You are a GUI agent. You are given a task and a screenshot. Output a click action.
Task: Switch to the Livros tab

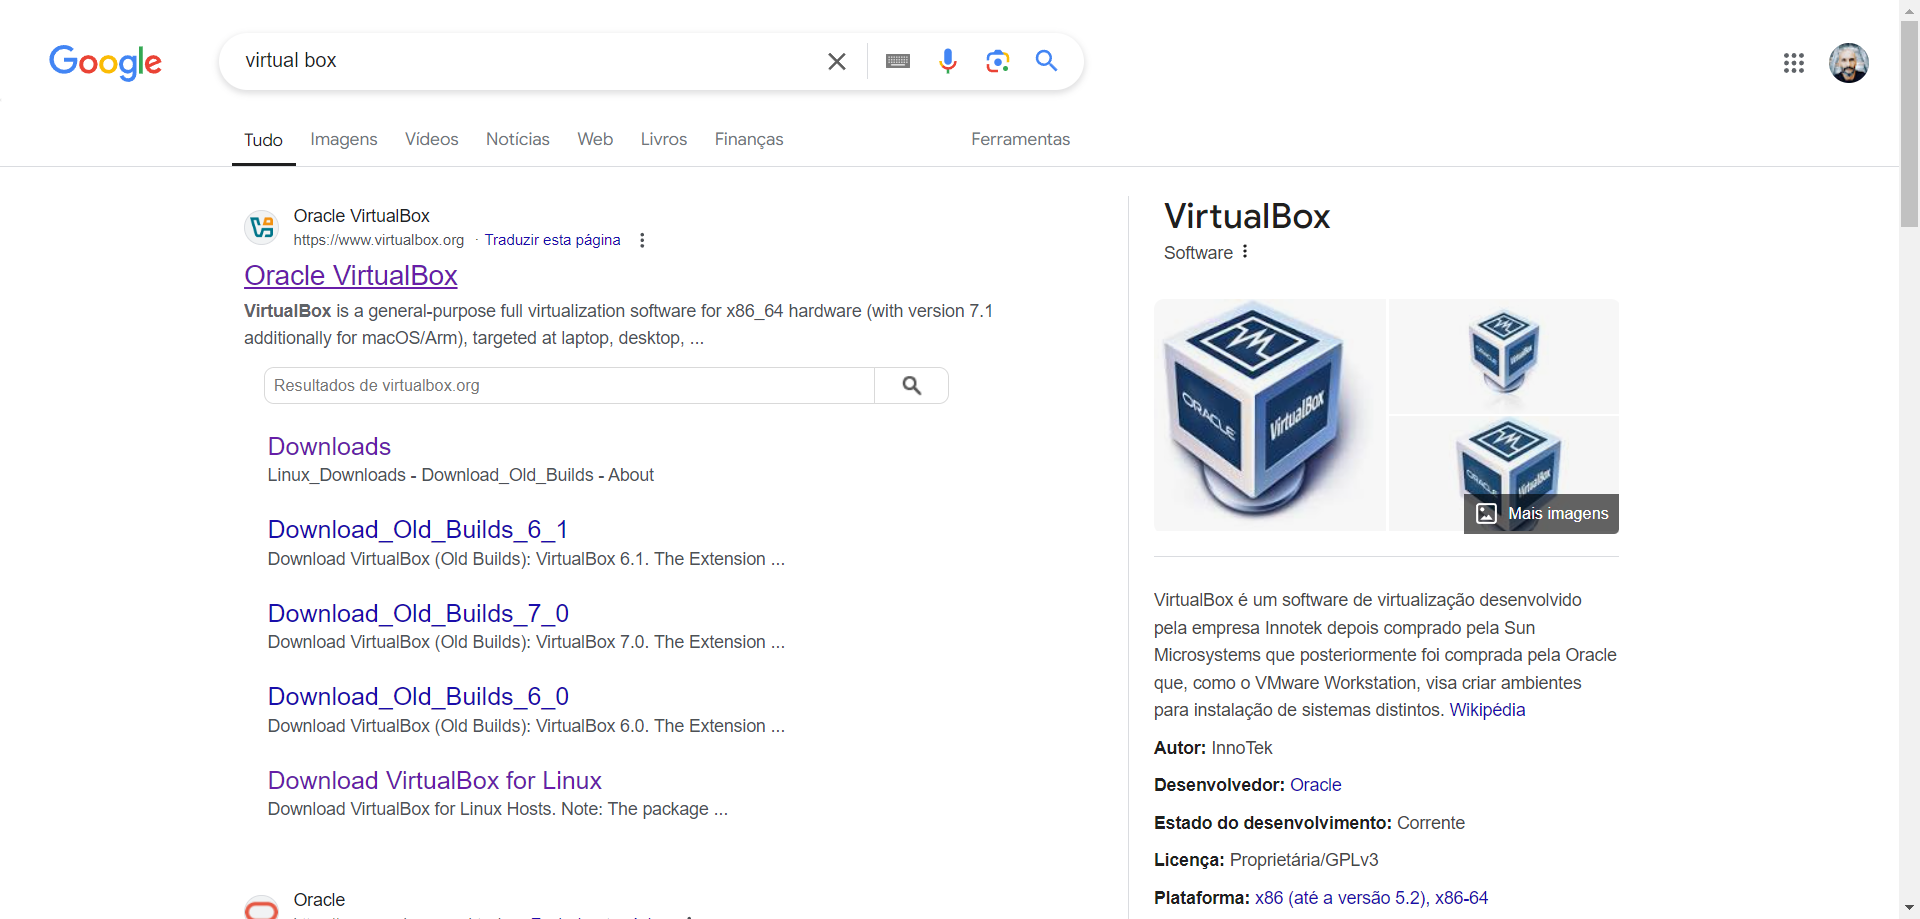(664, 139)
